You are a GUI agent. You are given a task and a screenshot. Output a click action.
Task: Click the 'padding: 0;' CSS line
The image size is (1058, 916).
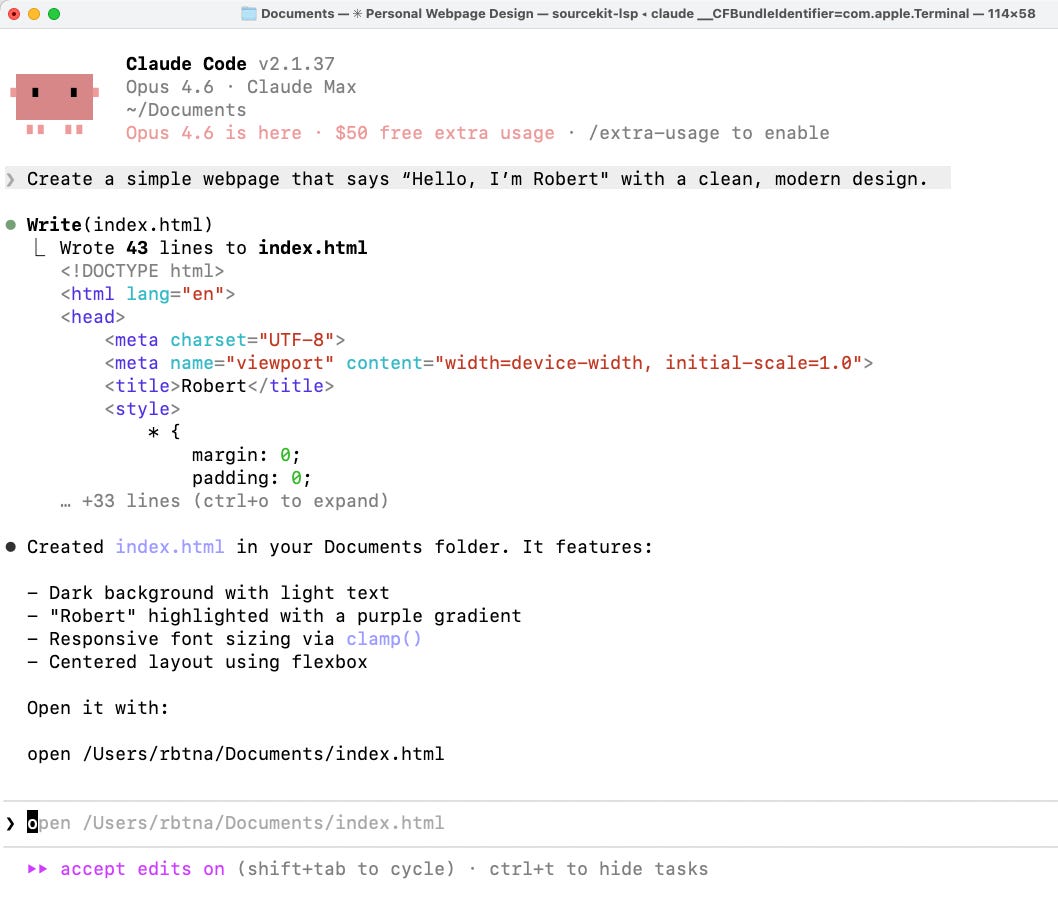pyautogui.click(x=252, y=478)
